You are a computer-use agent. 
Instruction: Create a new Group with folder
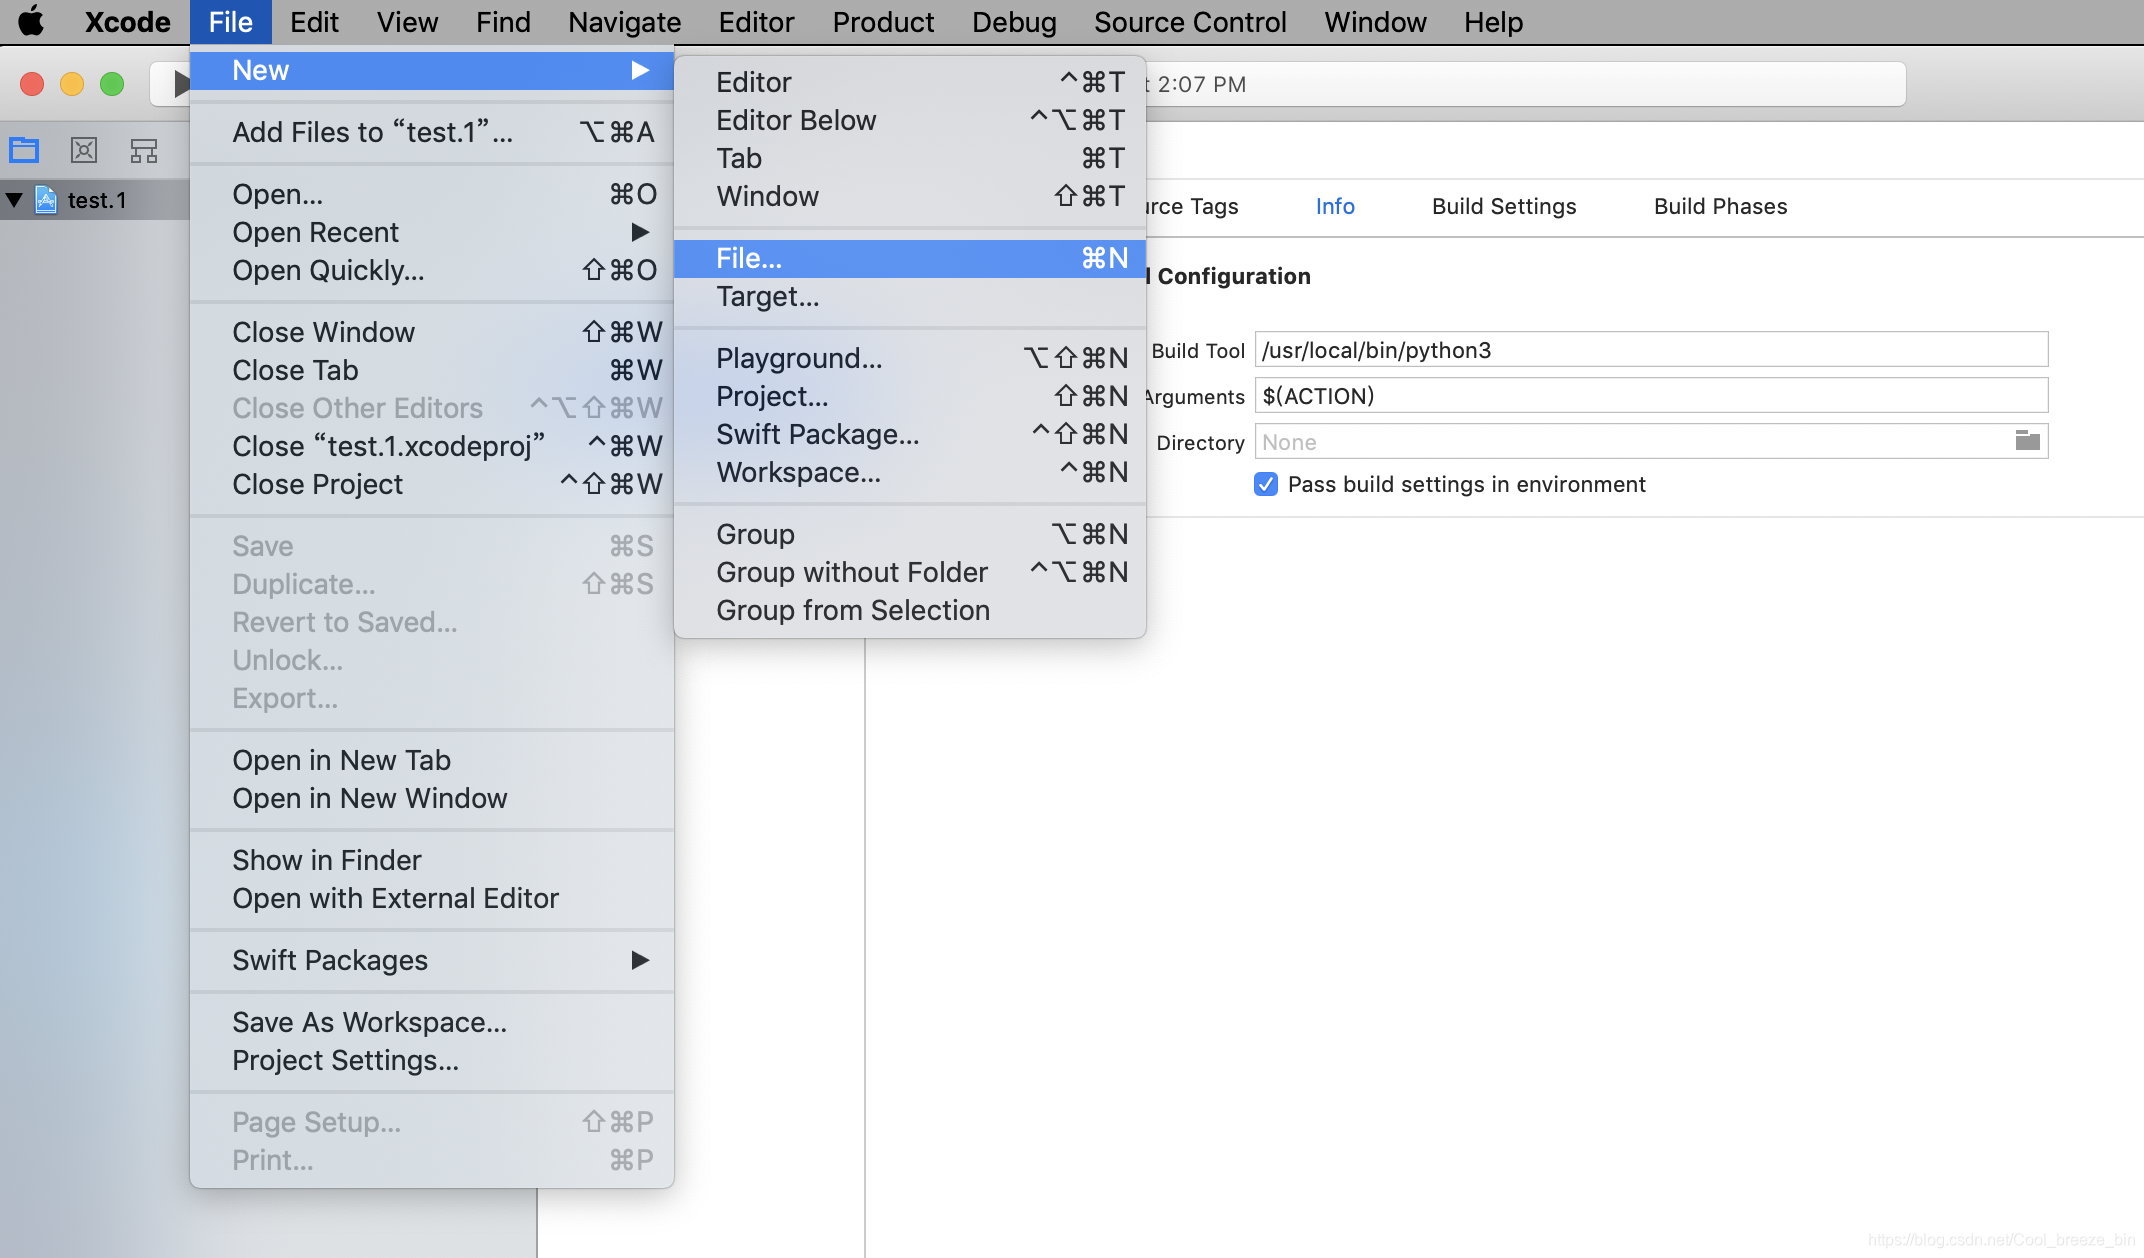pyautogui.click(x=910, y=534)
